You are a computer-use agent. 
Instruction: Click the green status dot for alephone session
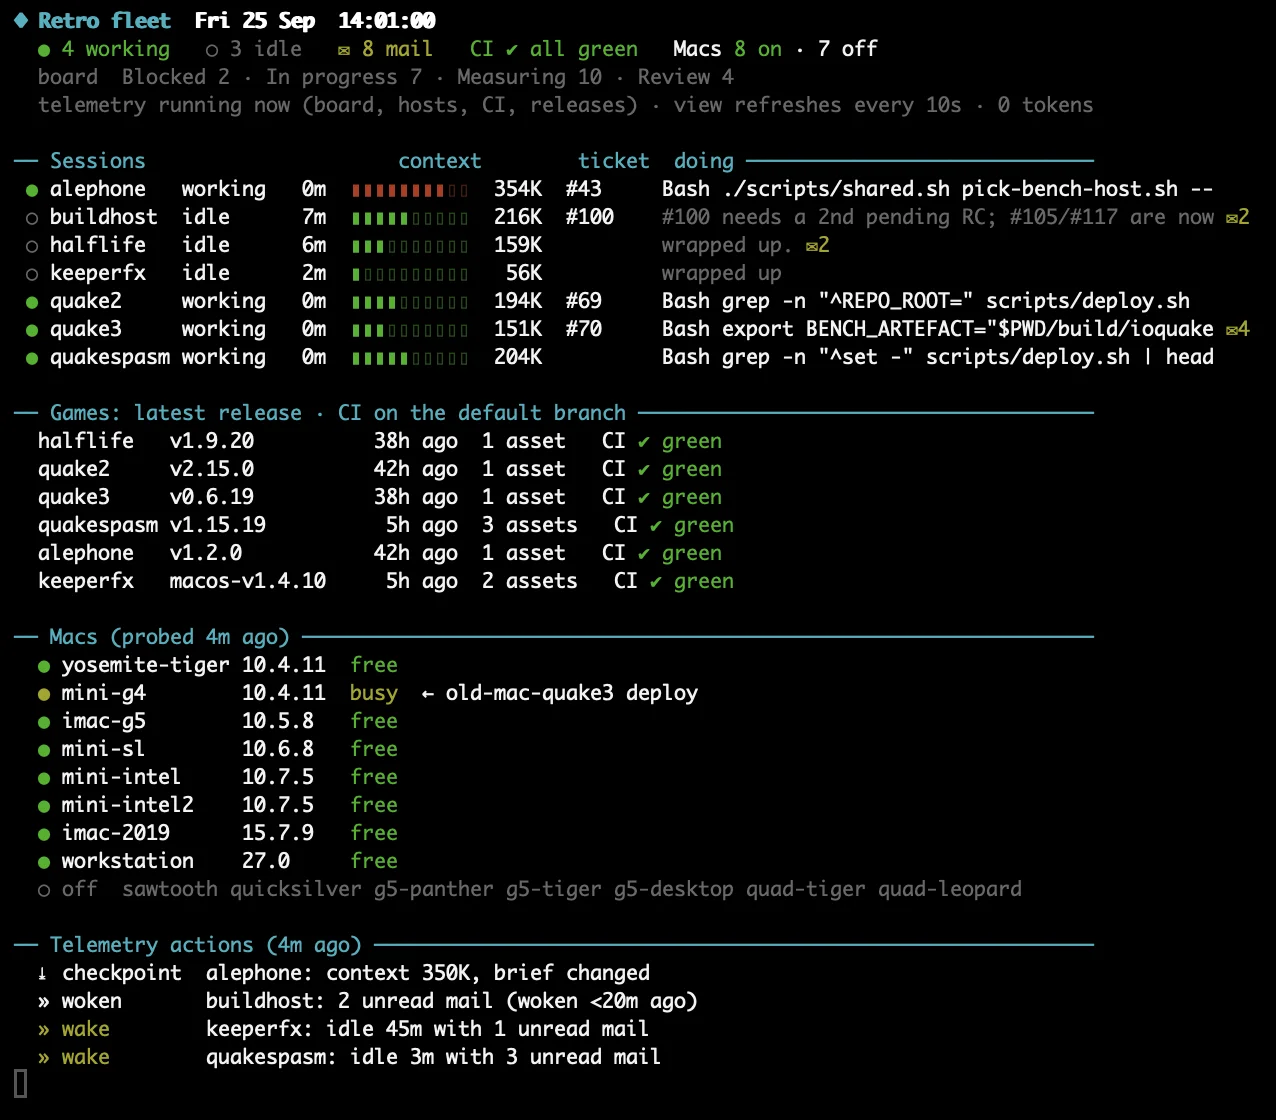pyautogui.click(x=32, y=189)
